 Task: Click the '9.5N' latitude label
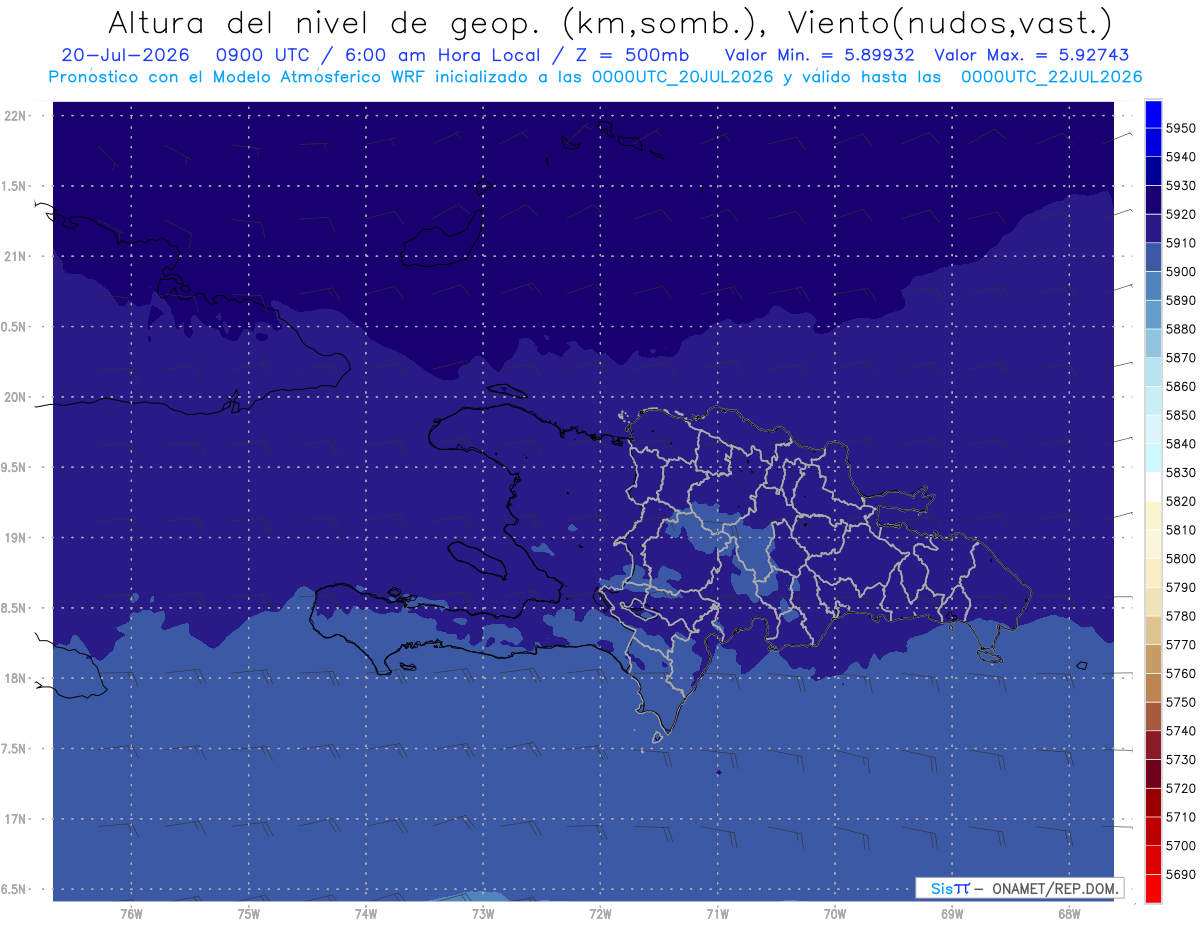coord(15,468)
